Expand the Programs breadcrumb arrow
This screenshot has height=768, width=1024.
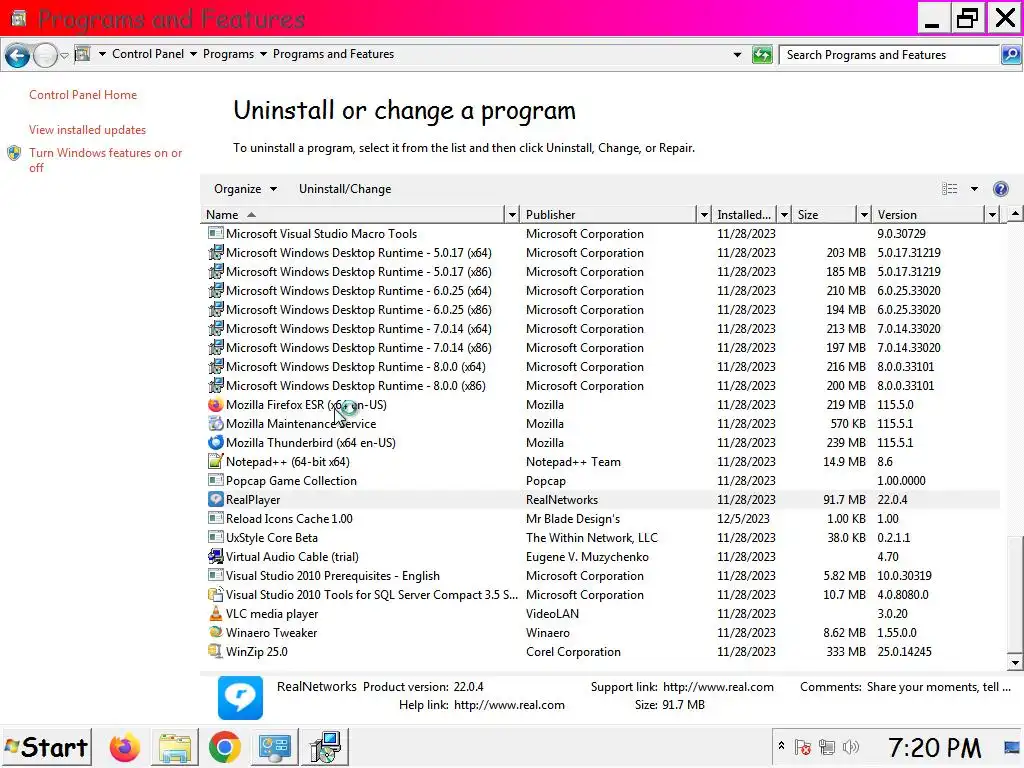click(263, 54)
